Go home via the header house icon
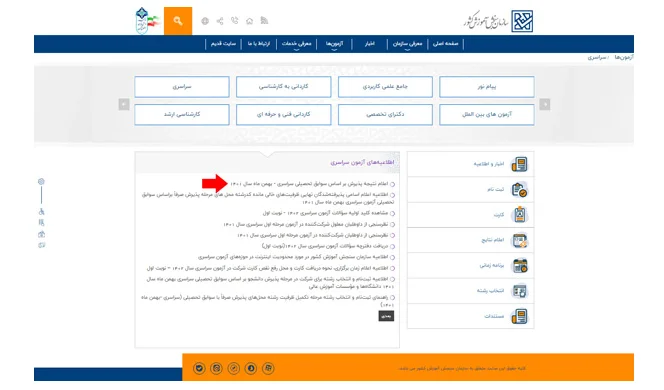Viewport: 664px width, 390px height. point(249,21)
